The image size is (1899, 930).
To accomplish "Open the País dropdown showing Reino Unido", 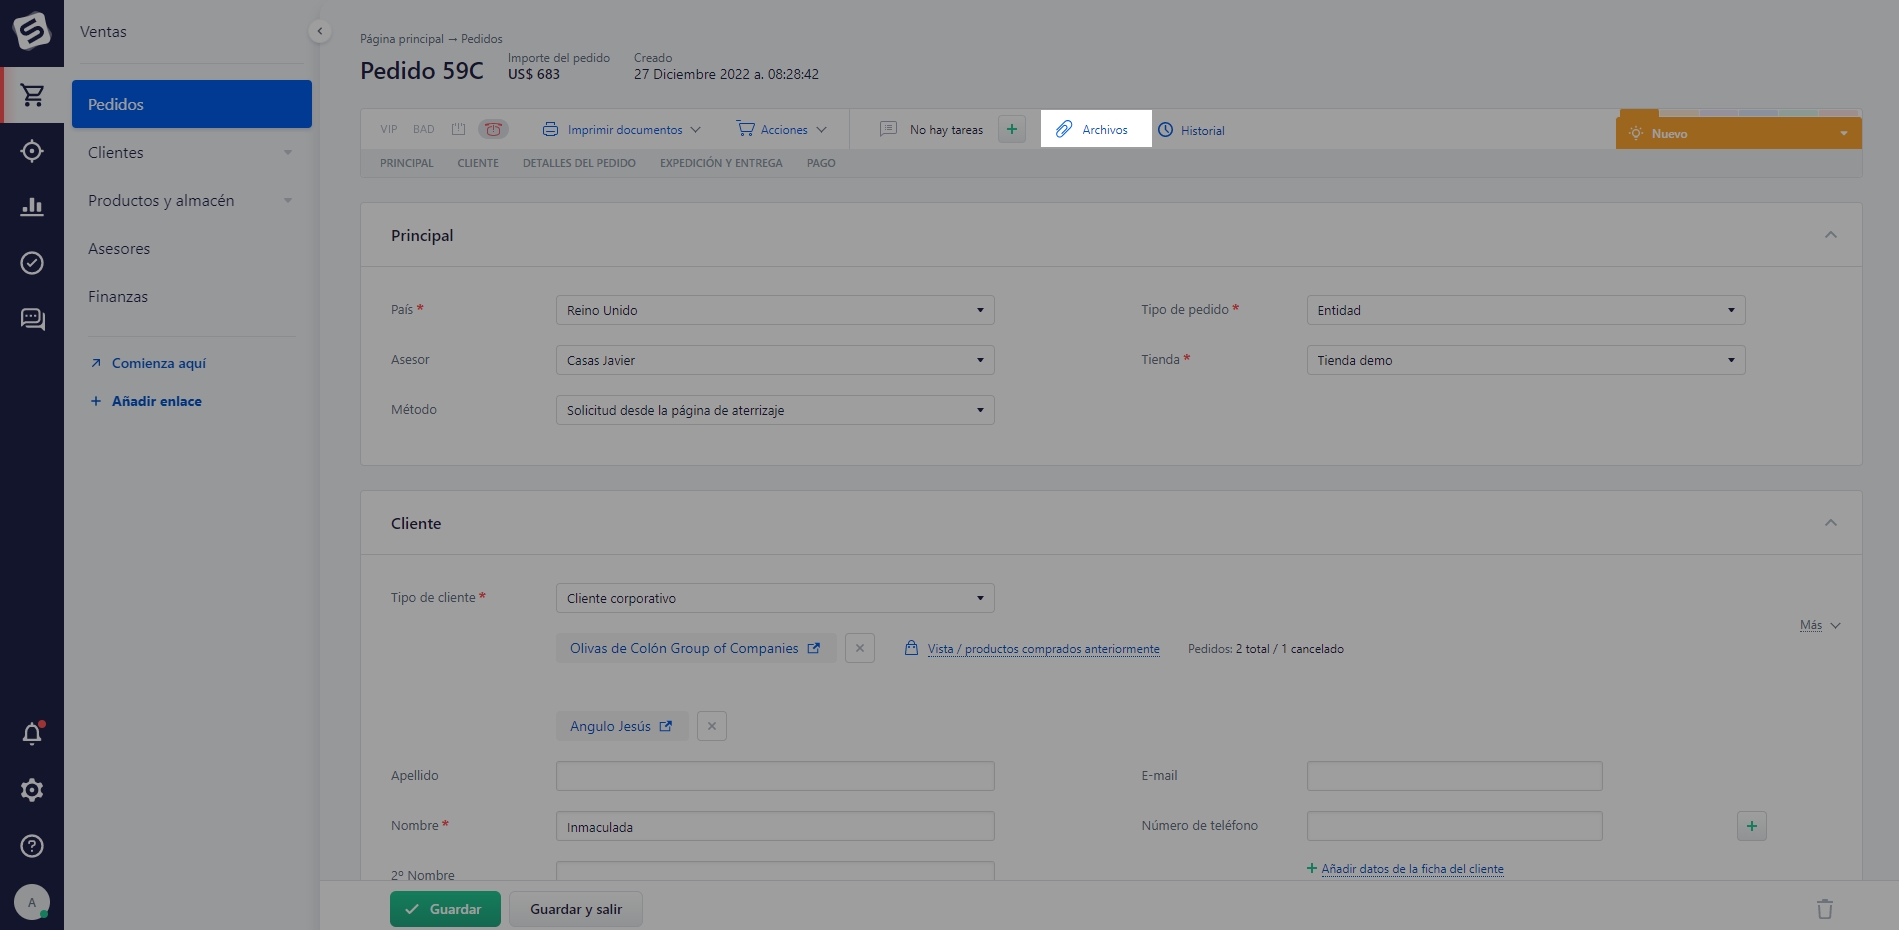I will (774, 310).
